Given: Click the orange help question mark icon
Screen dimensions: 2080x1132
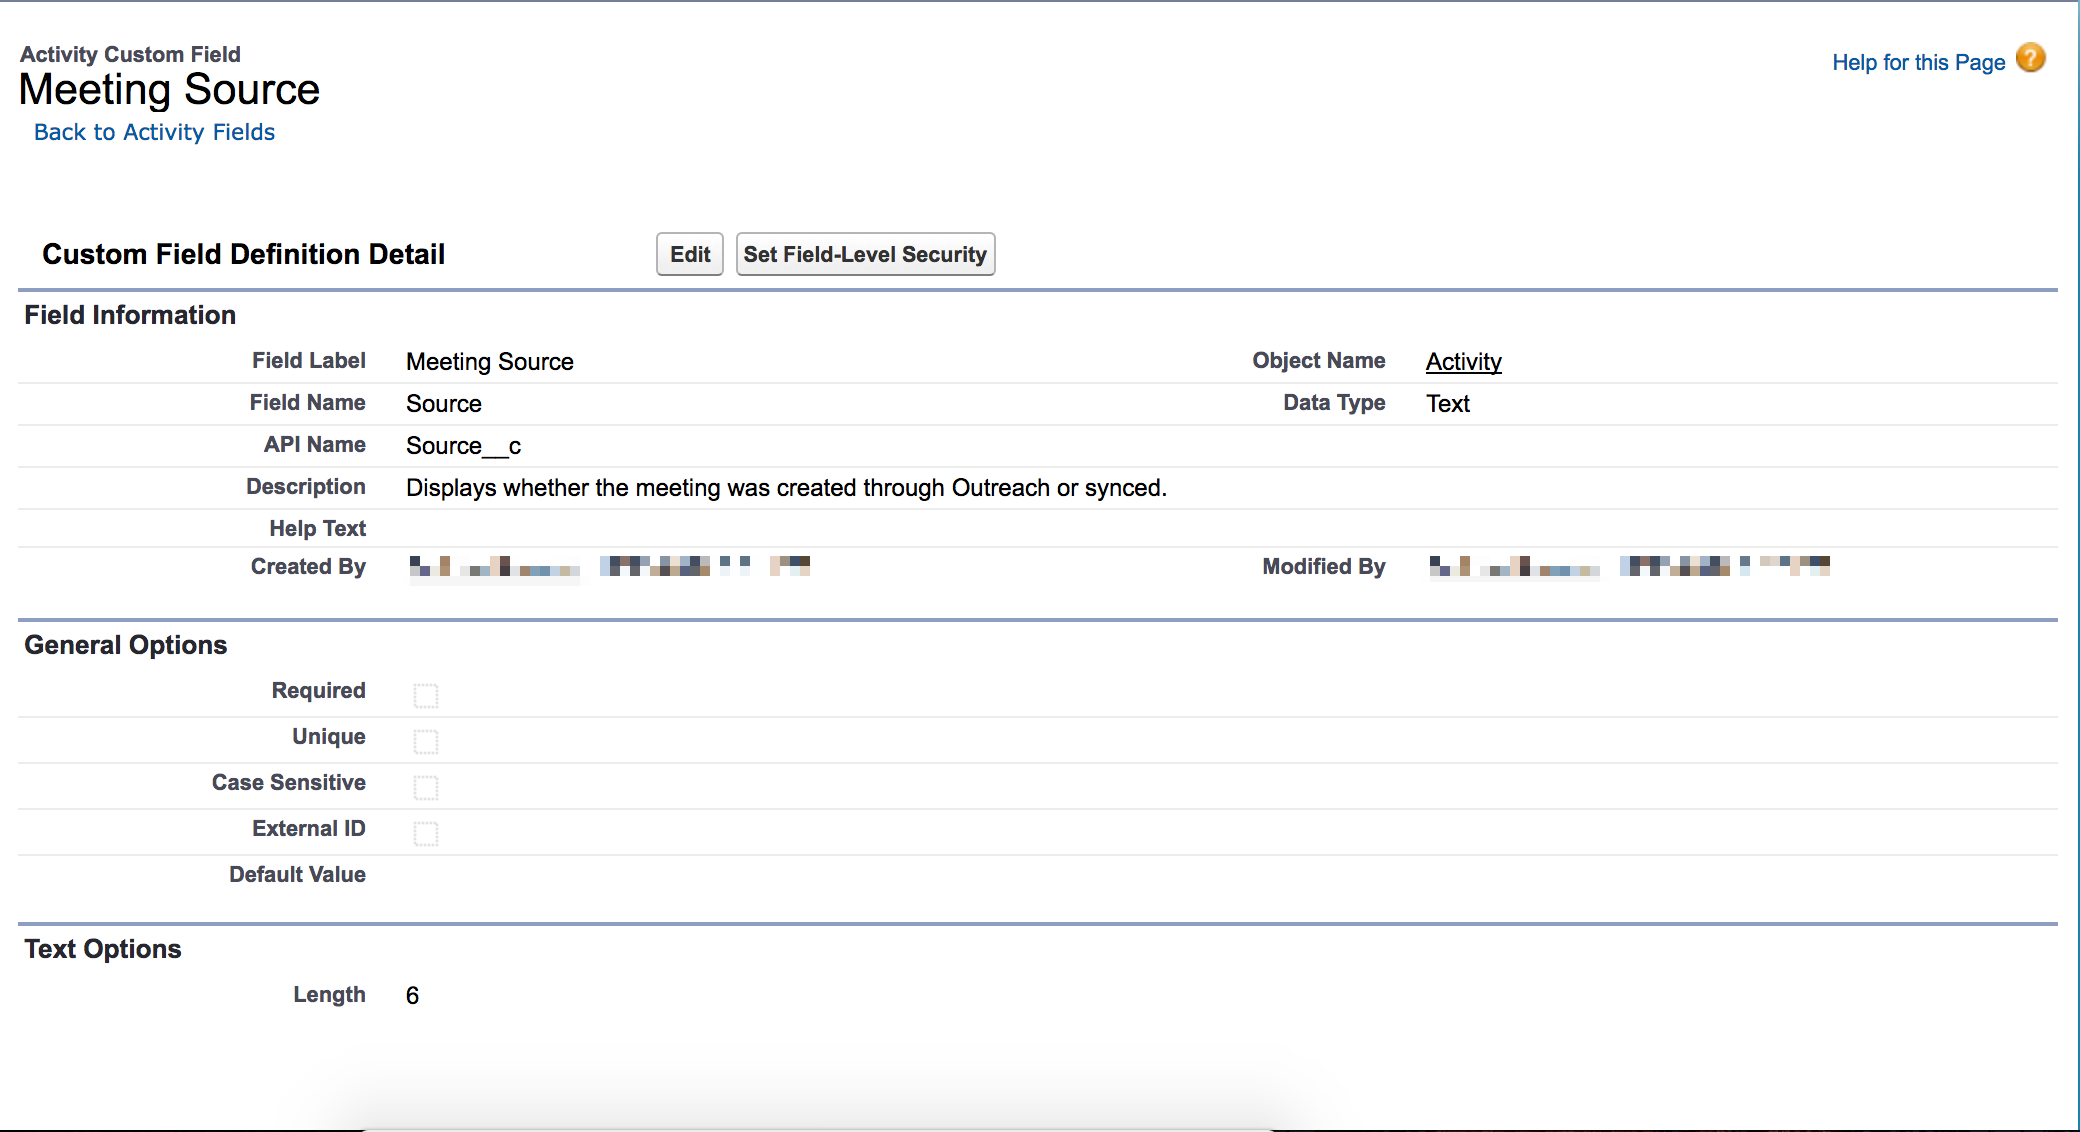Looking at the screenshot, I should (x=2030, y=59).
